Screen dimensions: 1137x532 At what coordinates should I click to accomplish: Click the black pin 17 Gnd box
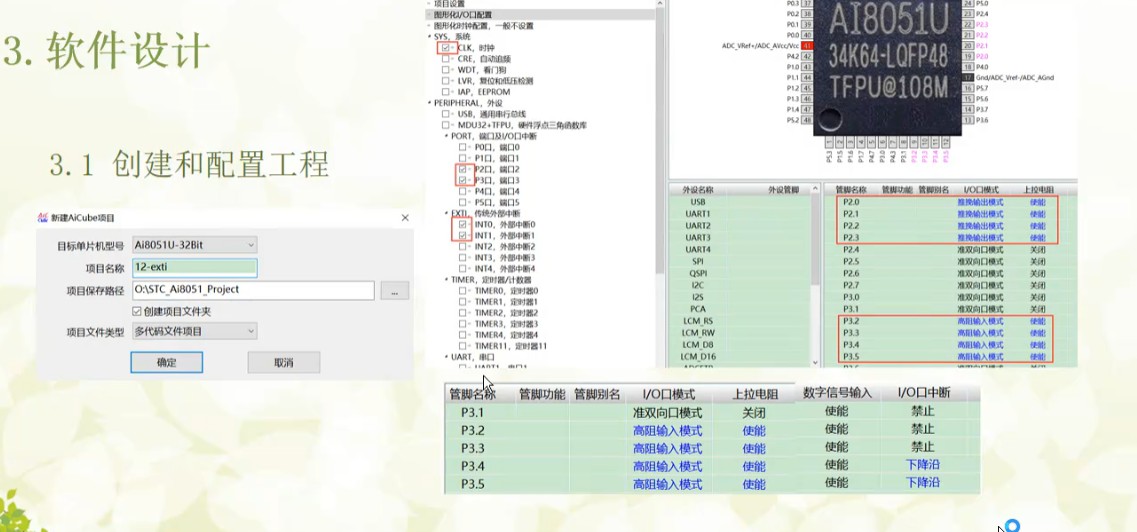coord(968,78)
